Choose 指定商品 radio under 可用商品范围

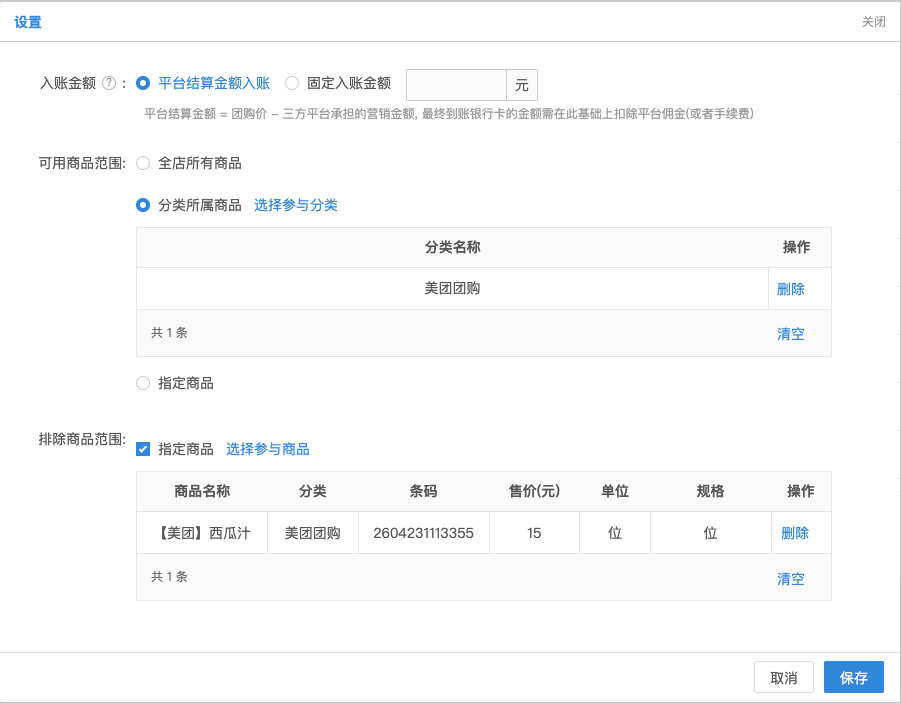143,383
